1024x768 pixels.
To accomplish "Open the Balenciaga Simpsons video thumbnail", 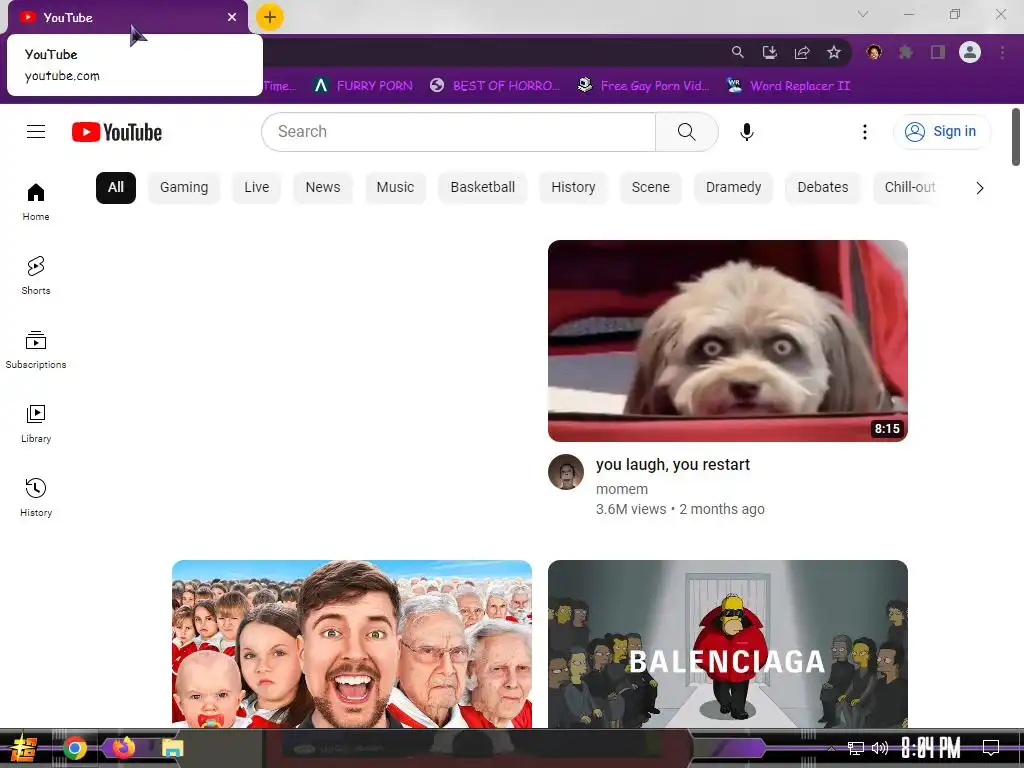I will pyautogui.click(x=728, y=644).
